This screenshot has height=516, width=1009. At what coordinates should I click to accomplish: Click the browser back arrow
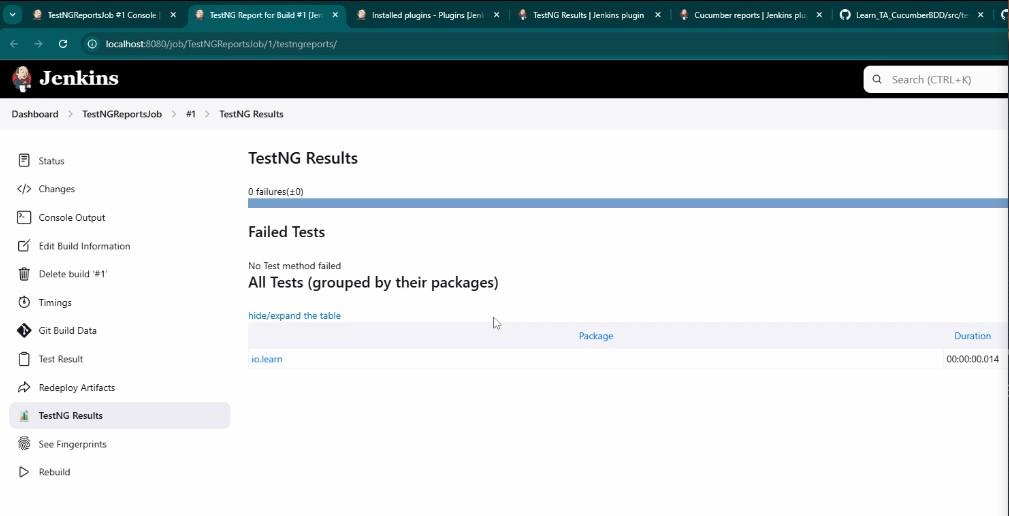[x=14, y=44]
